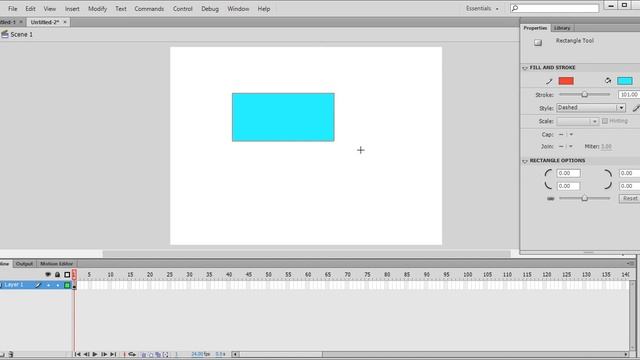Open the View menu
Image resolution: width=640 pixels, height=360 pixels.
[49, 9]
